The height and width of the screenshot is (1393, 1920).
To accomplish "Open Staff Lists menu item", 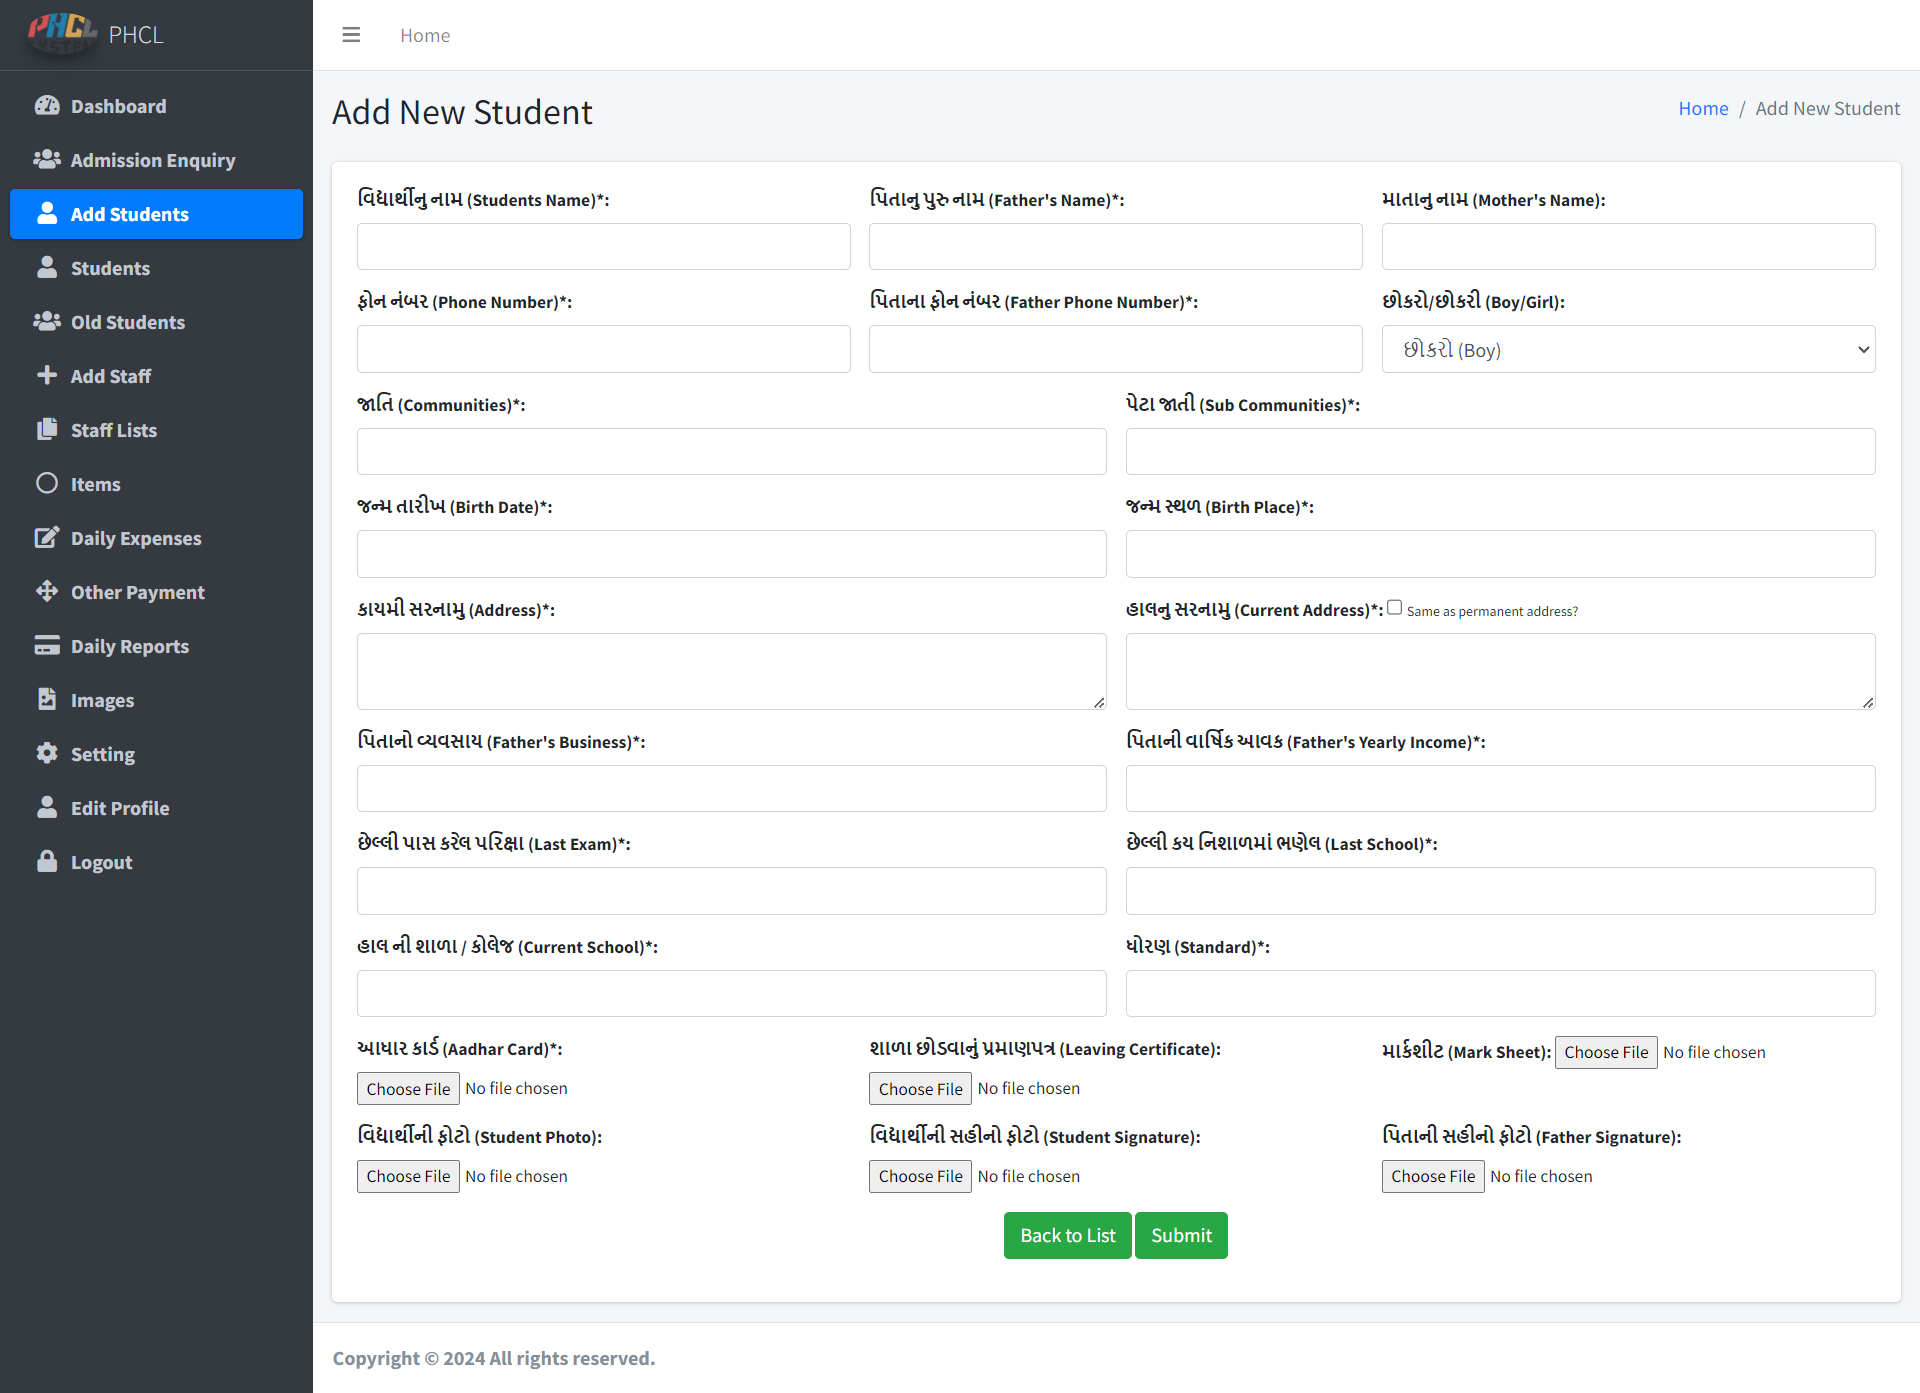I will pyautogui.click(x=113, y=430).
